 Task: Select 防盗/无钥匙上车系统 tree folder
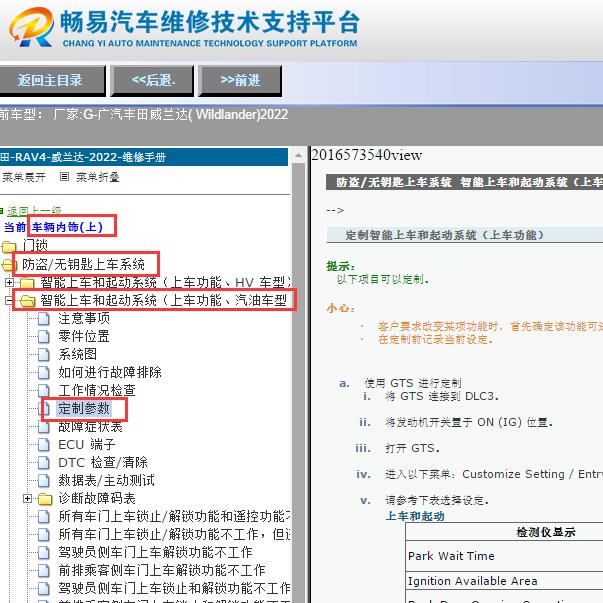click(83, 264)
